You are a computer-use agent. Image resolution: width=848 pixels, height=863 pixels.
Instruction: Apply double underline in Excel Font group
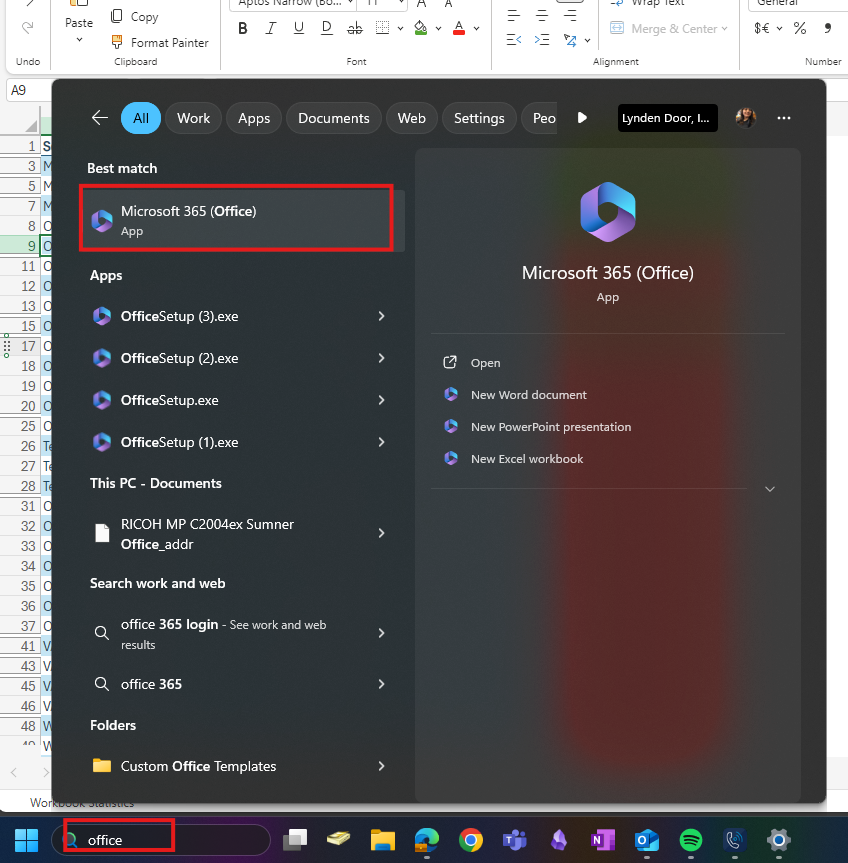(326, 28)
